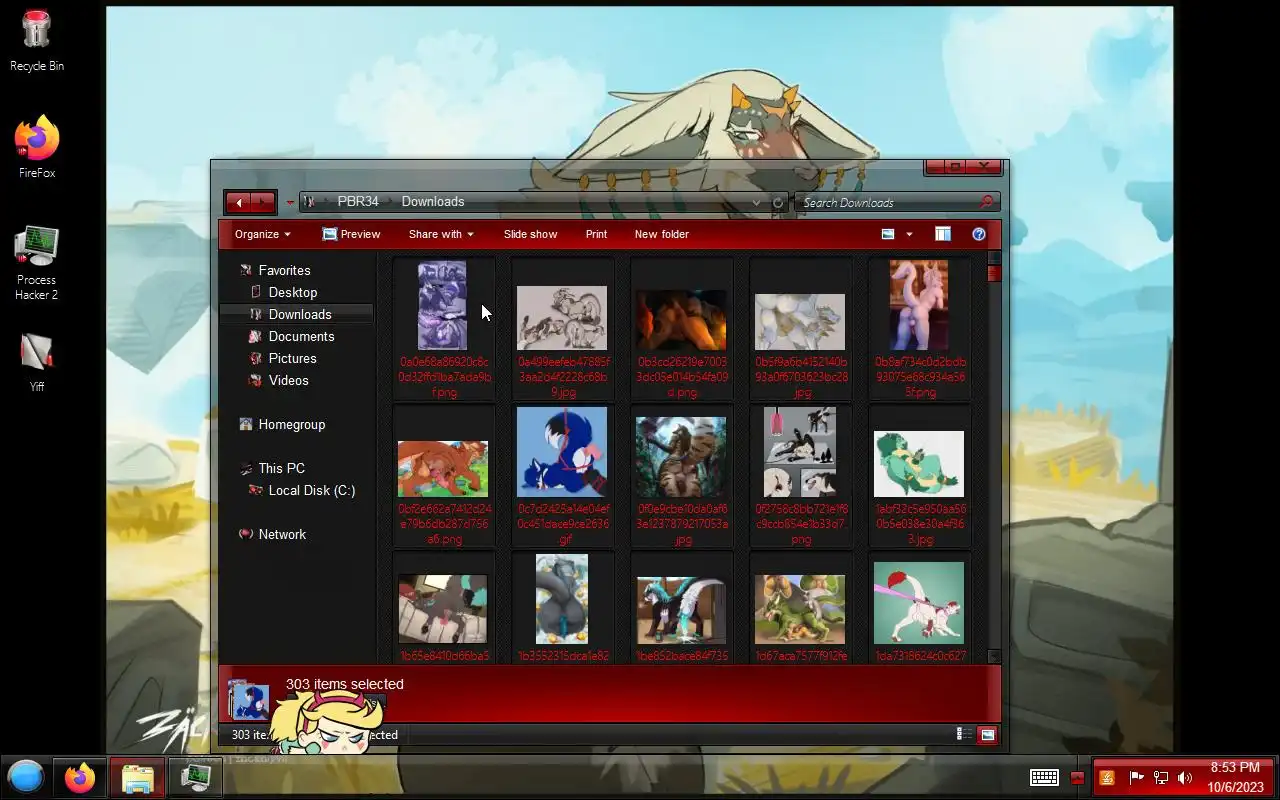Select file starting 0a0e68a86920c8c
1280x800 pixels.
point(443,329)
